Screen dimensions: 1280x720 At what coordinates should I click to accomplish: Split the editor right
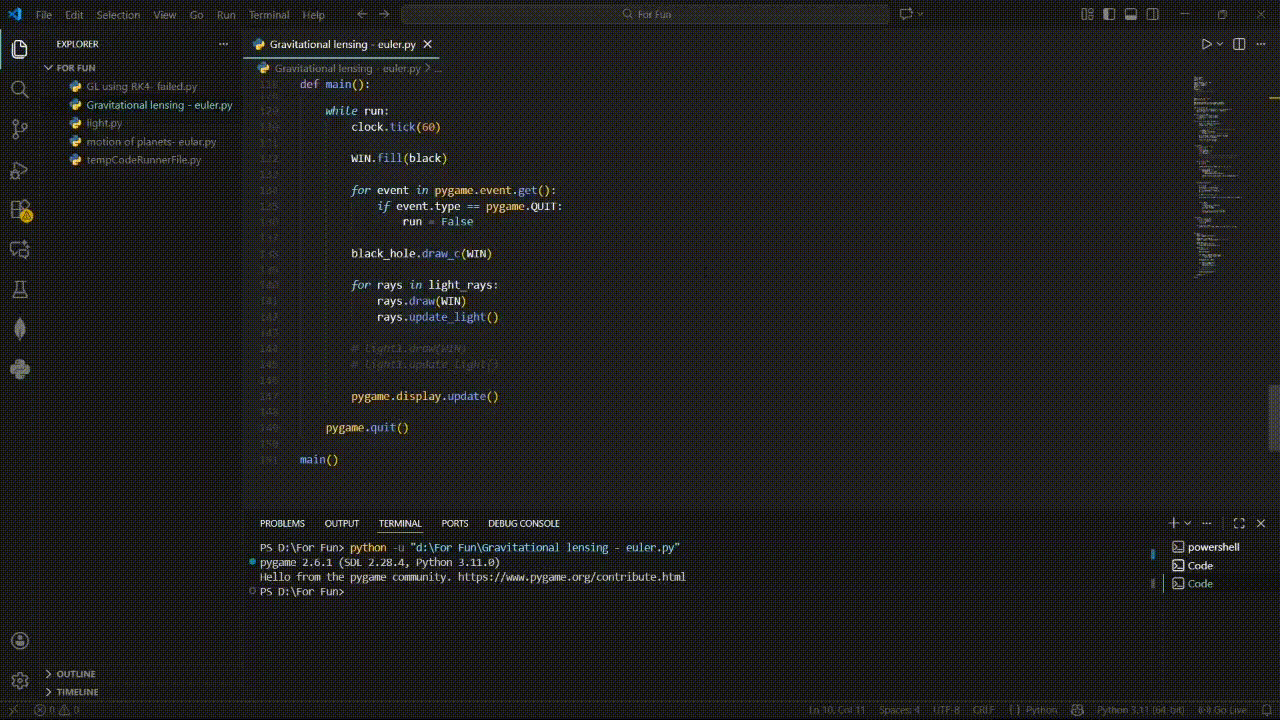pos(1239,44)
